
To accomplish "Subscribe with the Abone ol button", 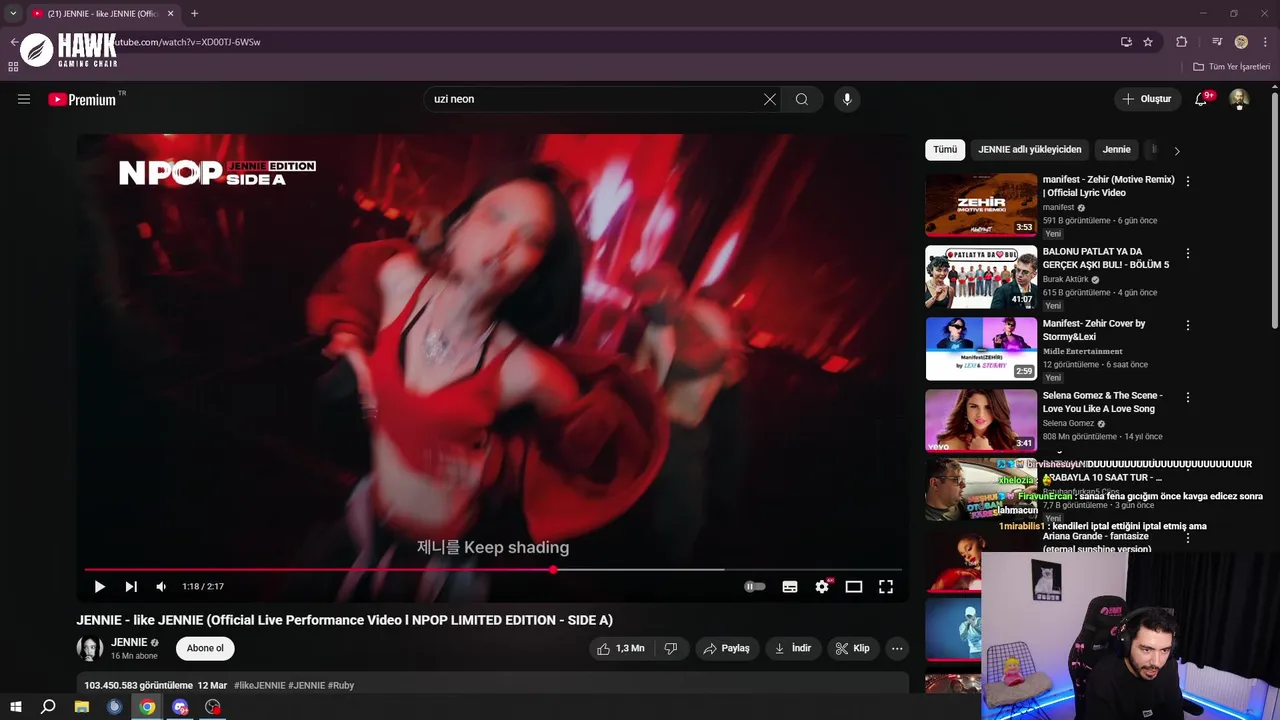I will coord(205,648).
